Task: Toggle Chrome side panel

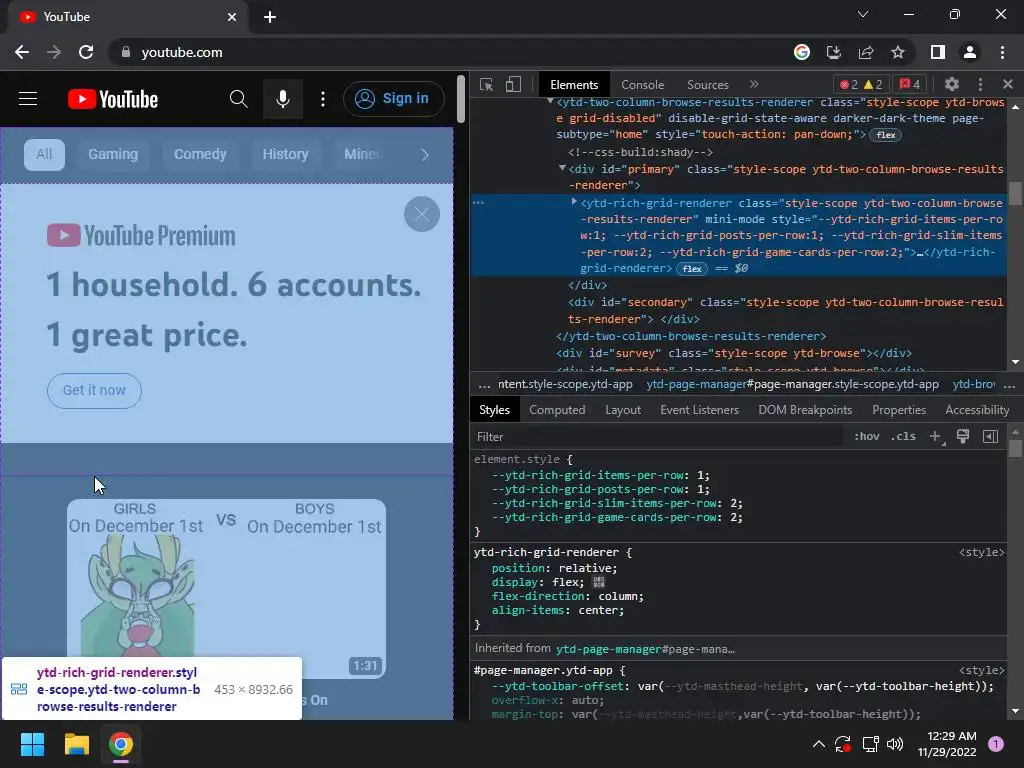Action: click(938, 52)
